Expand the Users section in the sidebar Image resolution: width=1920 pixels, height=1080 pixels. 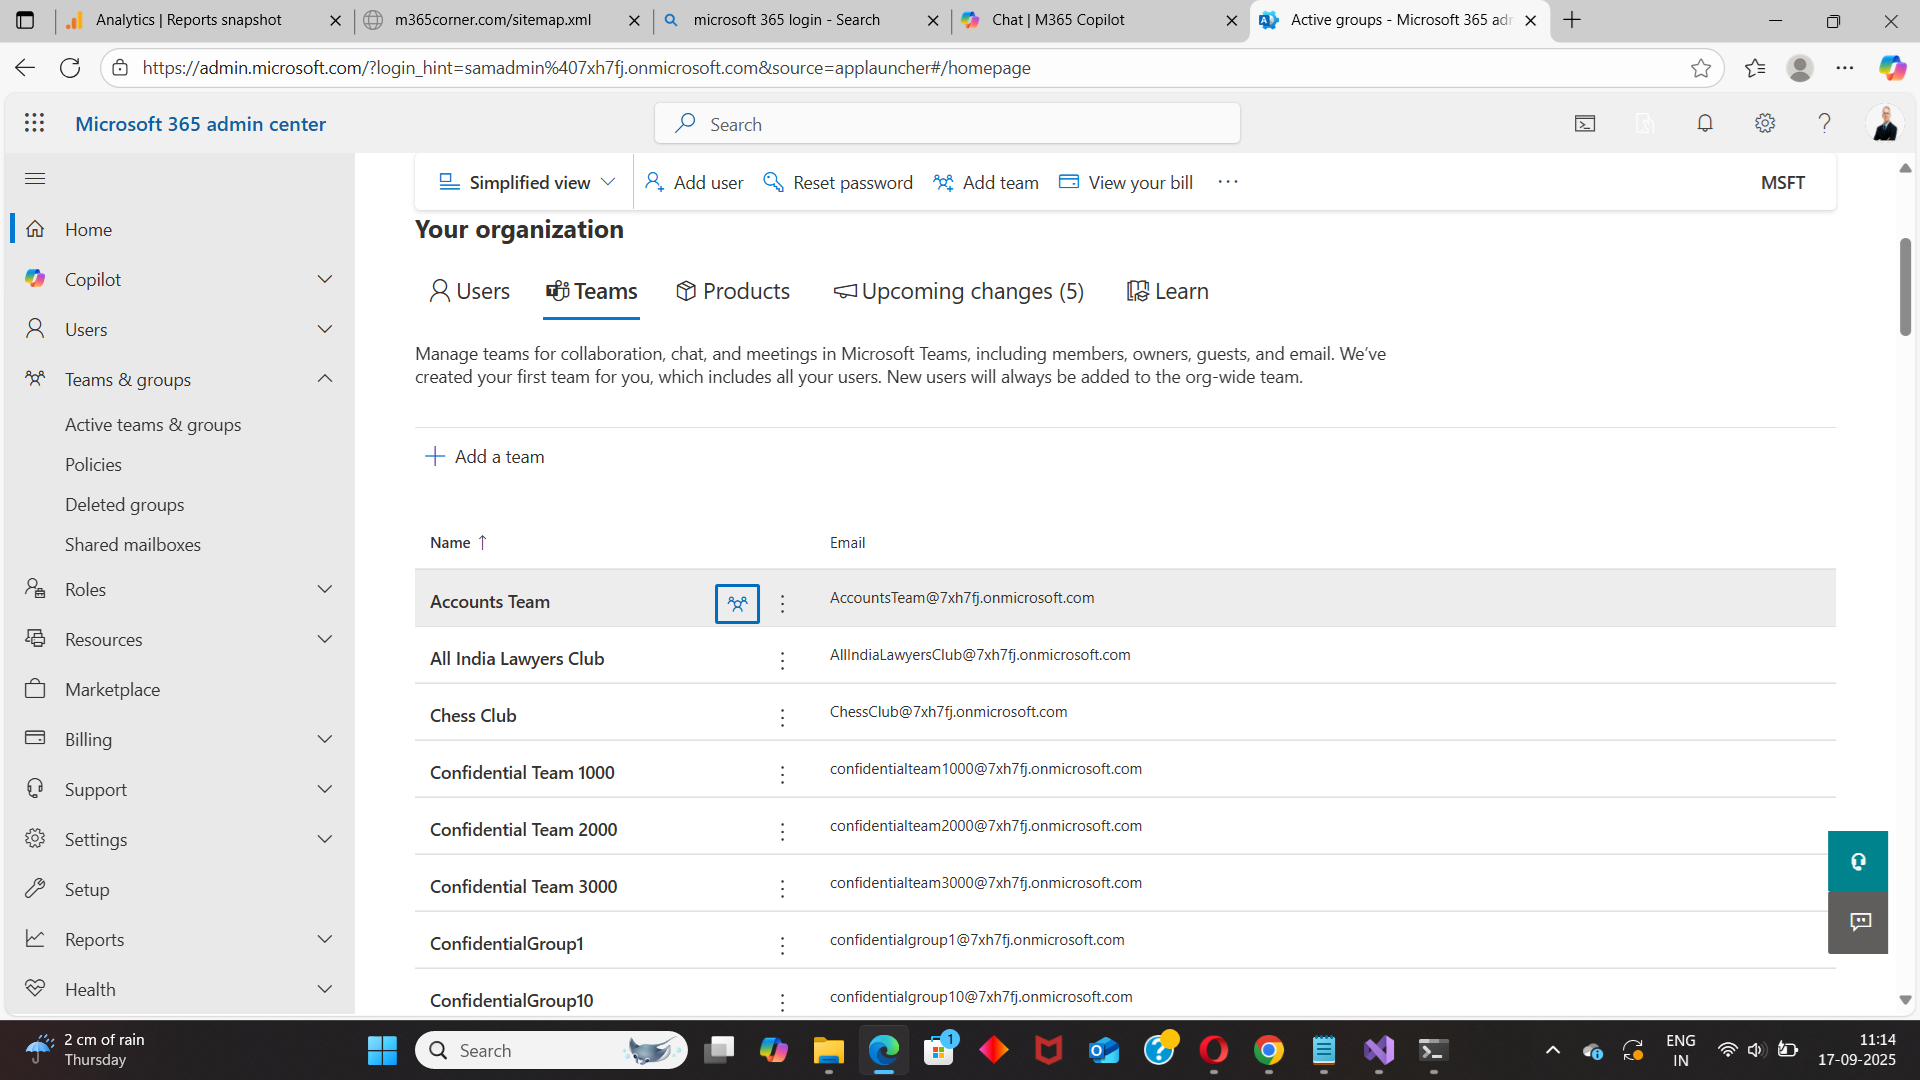[324, 328]
